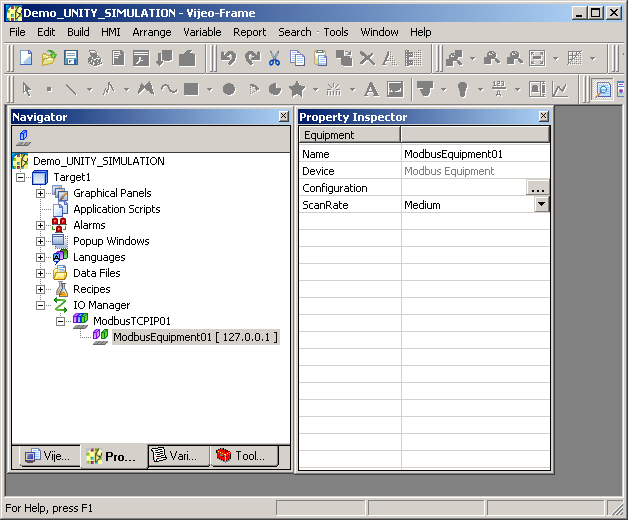Select the Point drawing tool

click(49, 89)
